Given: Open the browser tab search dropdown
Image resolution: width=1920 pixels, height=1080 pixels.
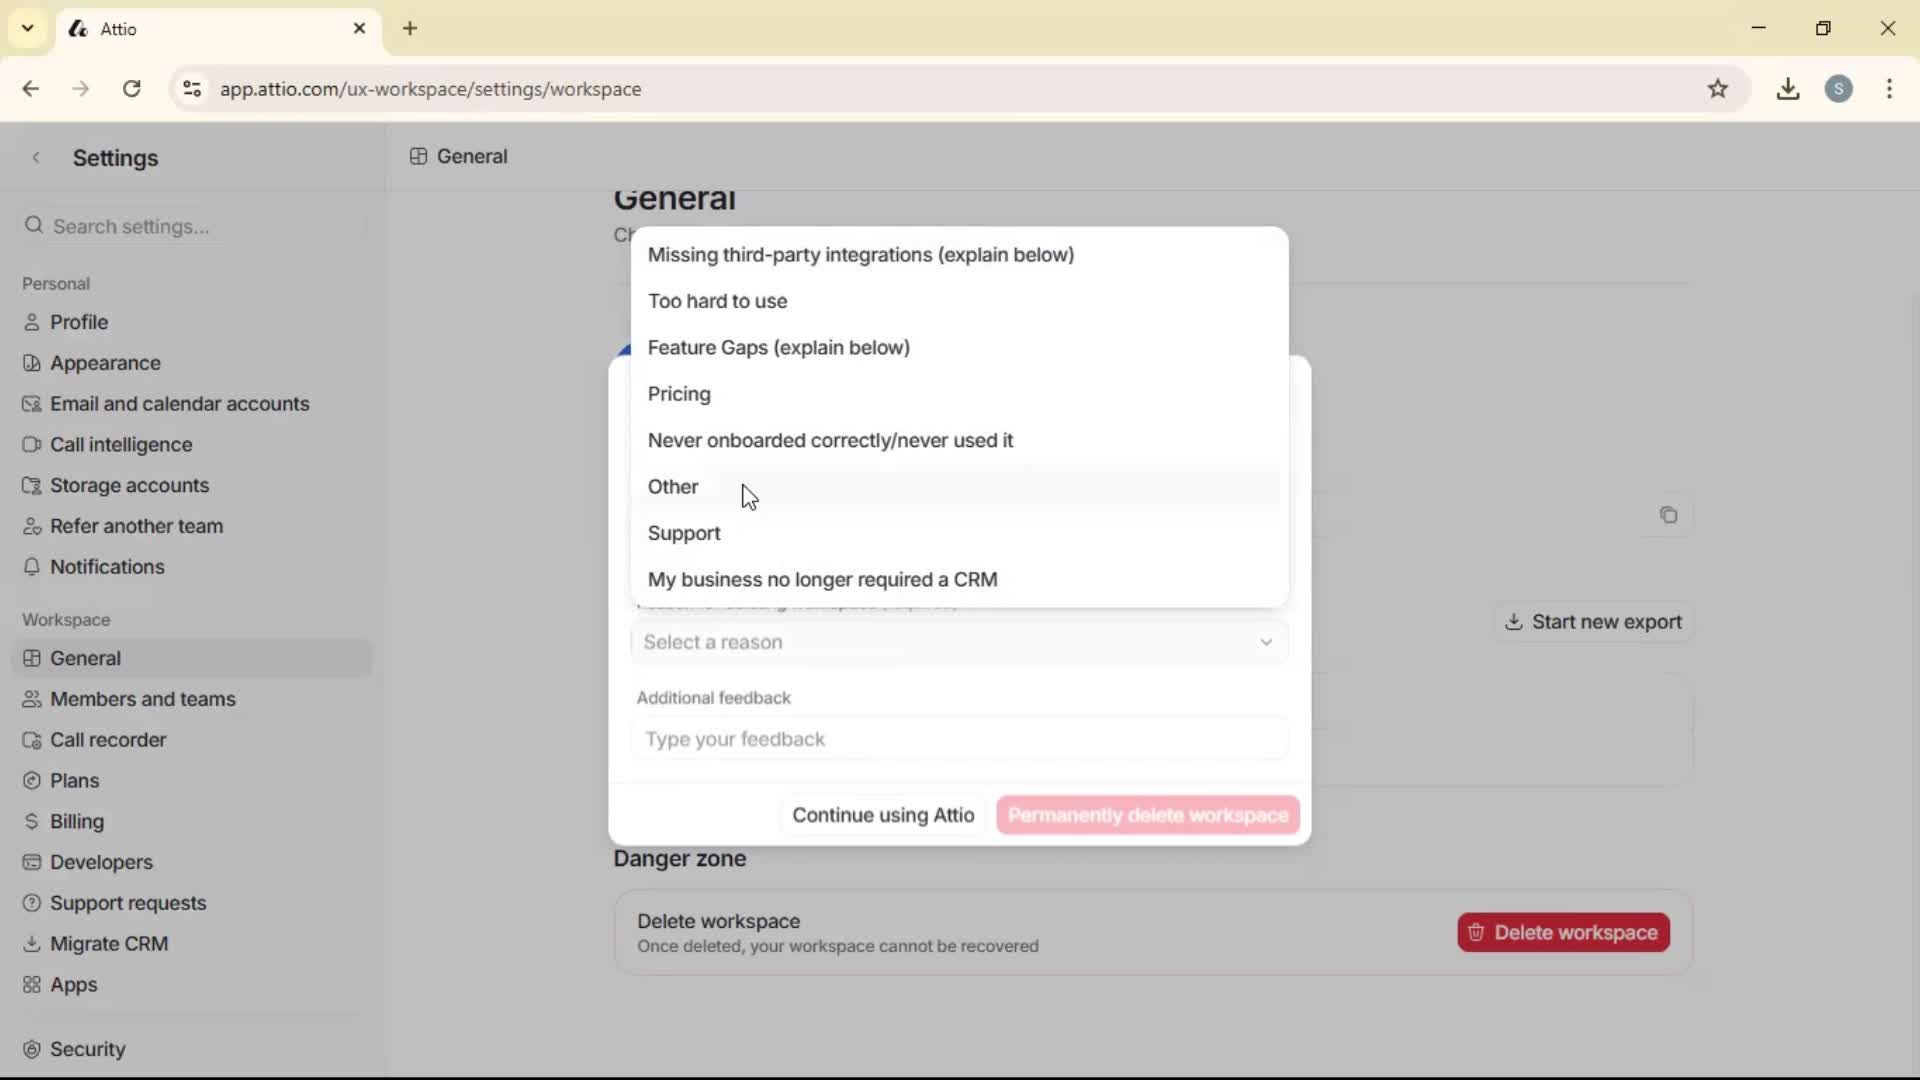Looking at the screenshot, I should [27, 28].
